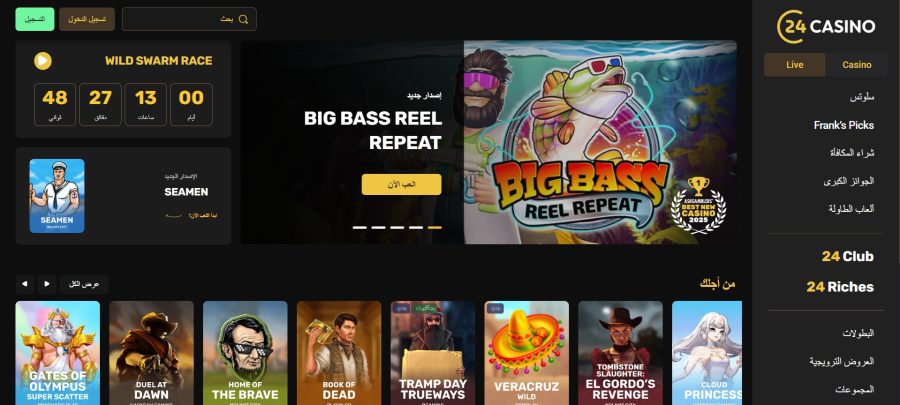Select the last carousel slide indicator
This screenshot has height=405, width=900.
435,228
